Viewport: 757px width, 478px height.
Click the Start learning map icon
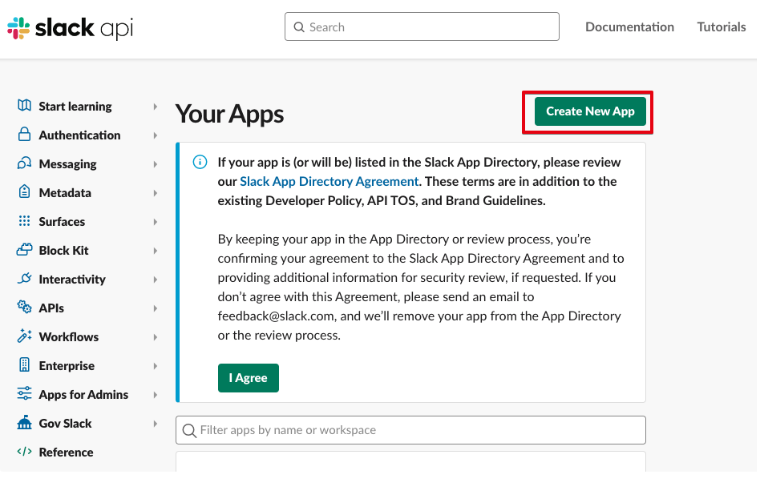(24, 105)
